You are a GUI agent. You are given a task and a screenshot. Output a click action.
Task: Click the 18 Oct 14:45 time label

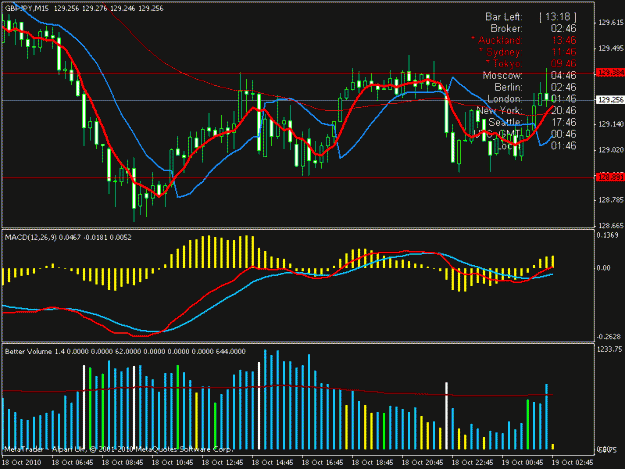273,462
